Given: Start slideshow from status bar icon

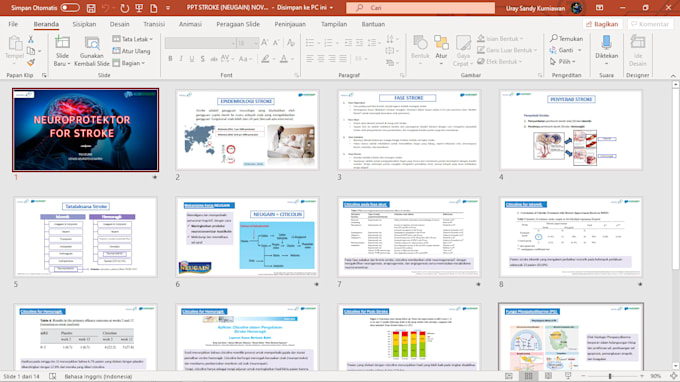Looking at the screenshot, I should coord(568,376).
